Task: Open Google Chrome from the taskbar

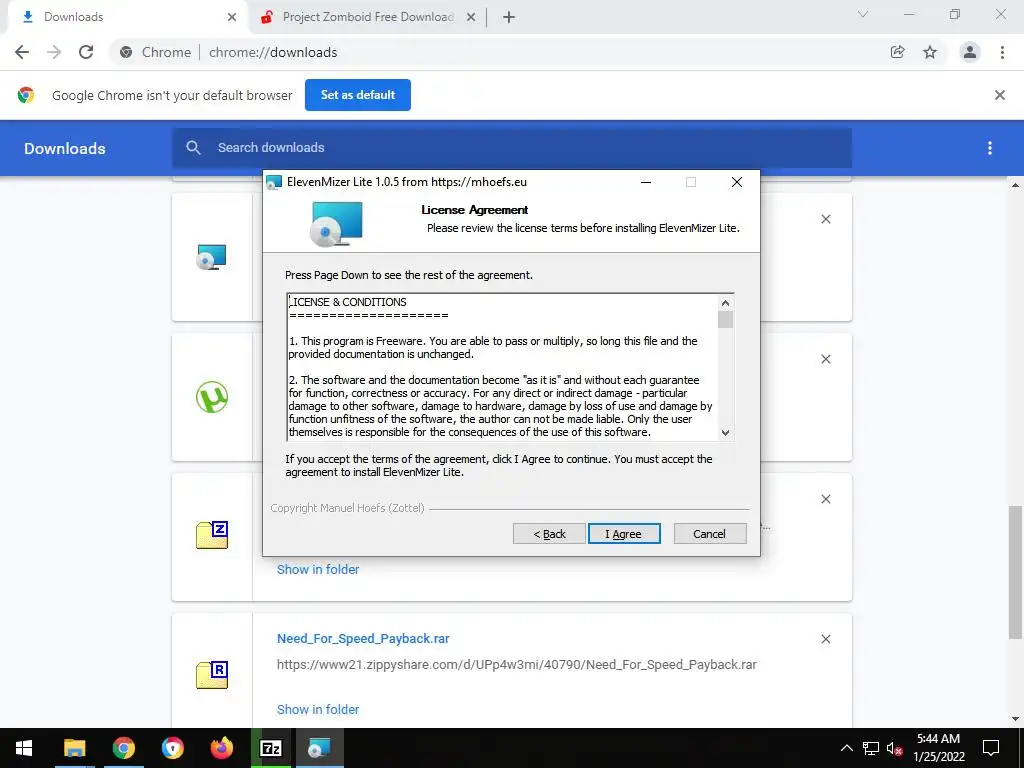Action: (x=123, y=748)
